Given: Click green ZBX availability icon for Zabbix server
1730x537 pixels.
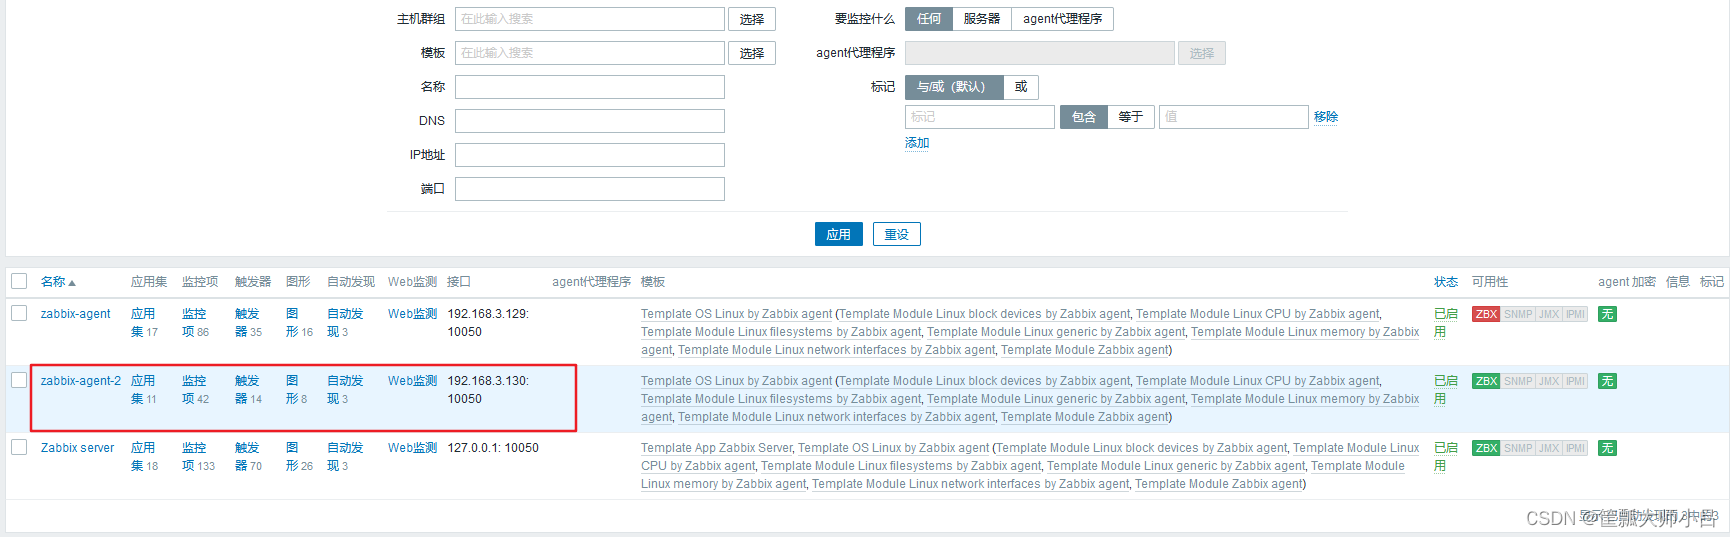Looking at the screenshot, I should click(x=1486, y=448).
